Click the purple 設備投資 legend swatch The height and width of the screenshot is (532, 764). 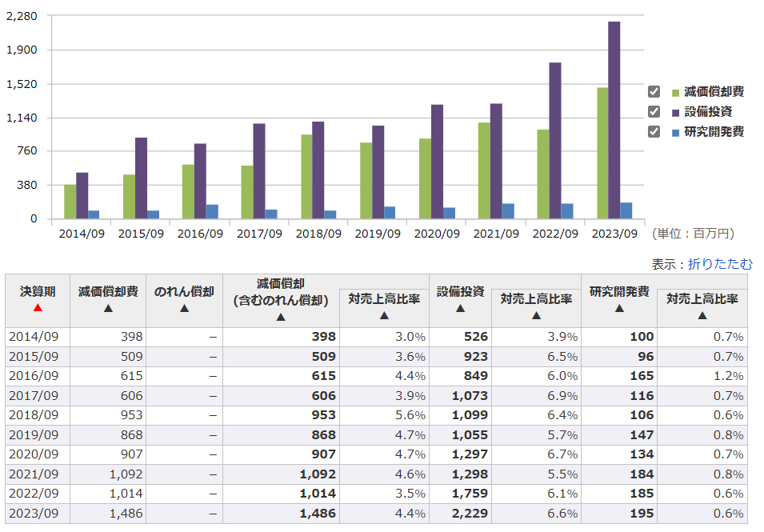(676, 111)
